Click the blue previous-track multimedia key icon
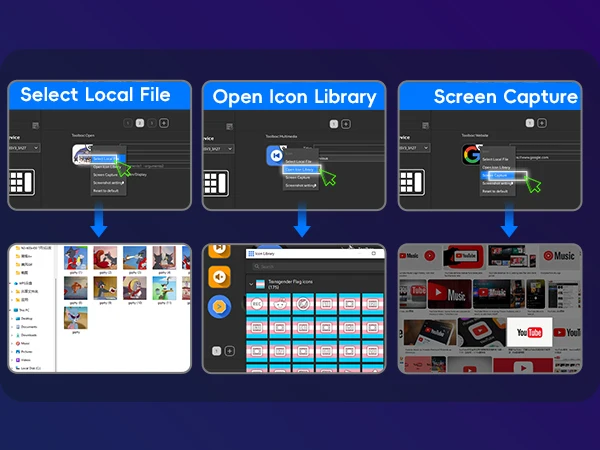The image size is (600, 450). click(x=276, y=155)
